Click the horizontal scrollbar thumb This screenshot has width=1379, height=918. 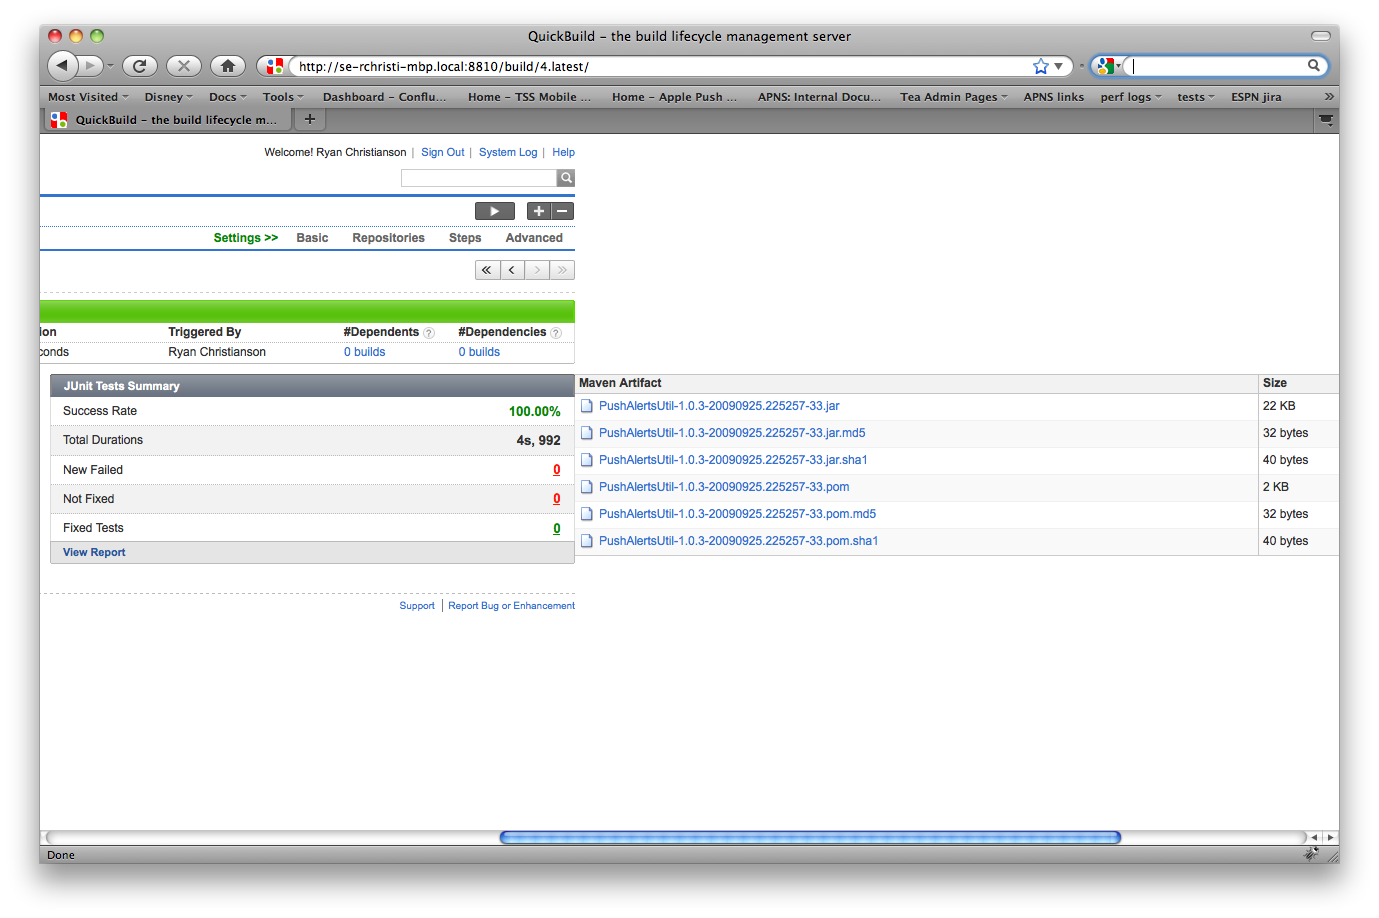(x=810, y=838)
